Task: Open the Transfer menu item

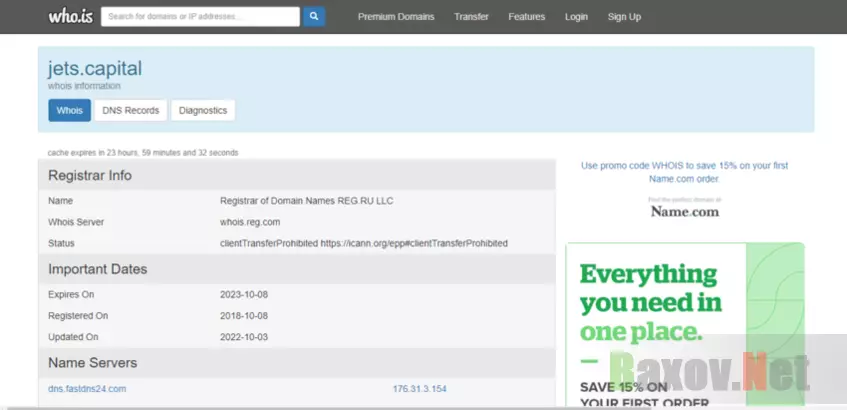Action: click(471, 17)
